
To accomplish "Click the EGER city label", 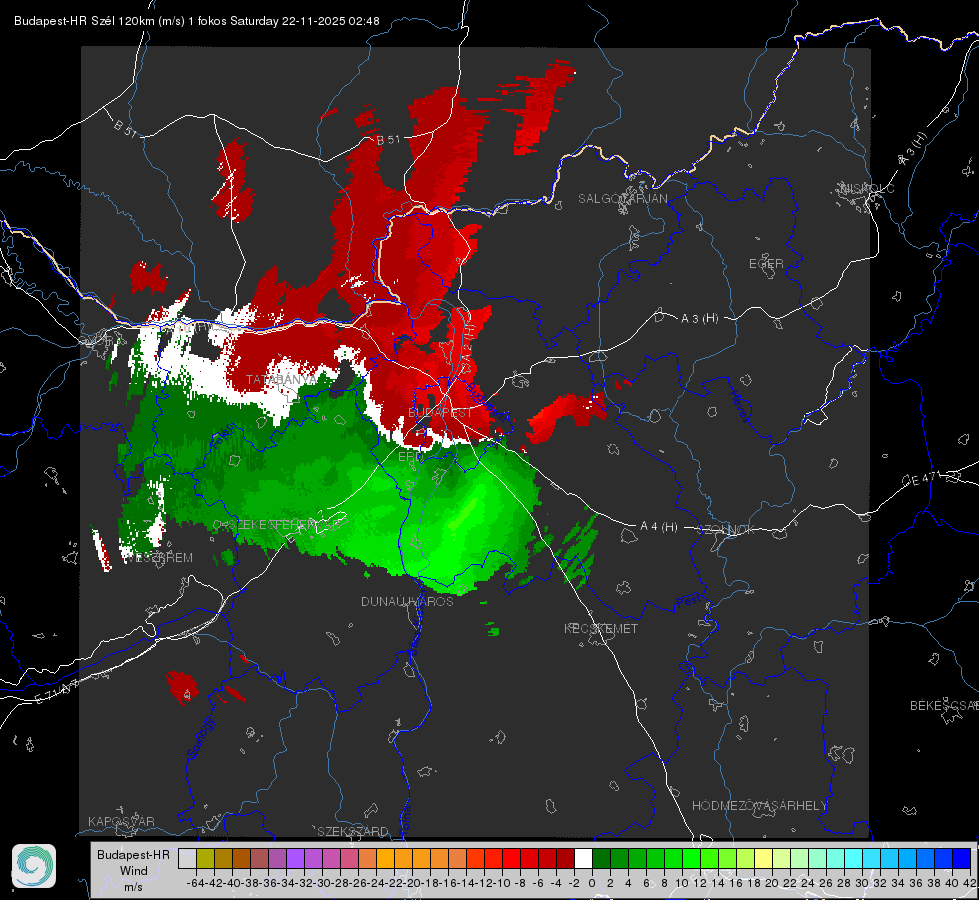I will (766, 264).
